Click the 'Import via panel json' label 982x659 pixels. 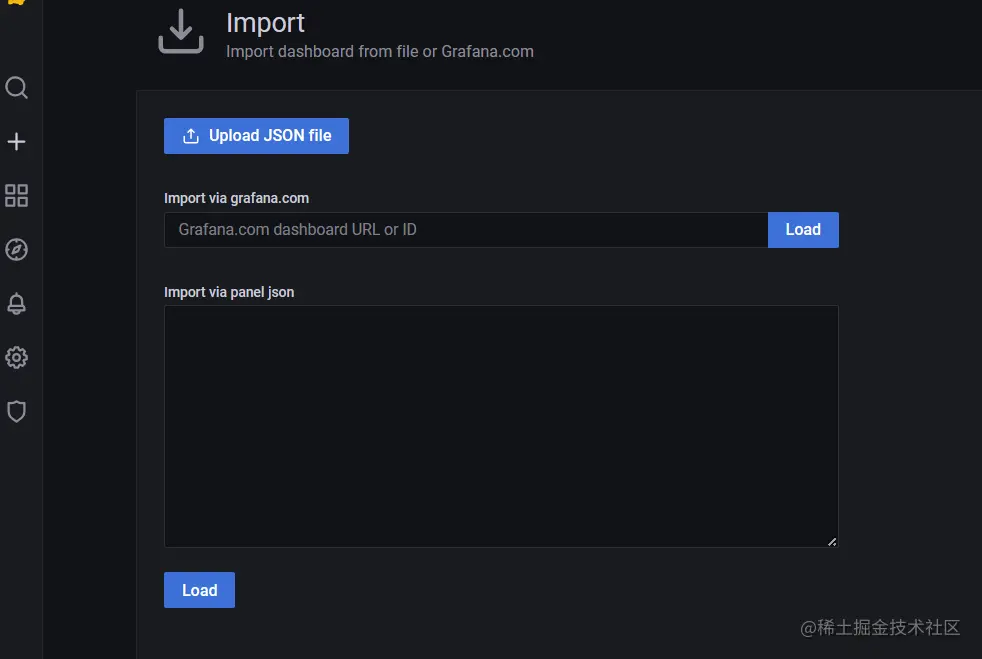coord(229,292)
